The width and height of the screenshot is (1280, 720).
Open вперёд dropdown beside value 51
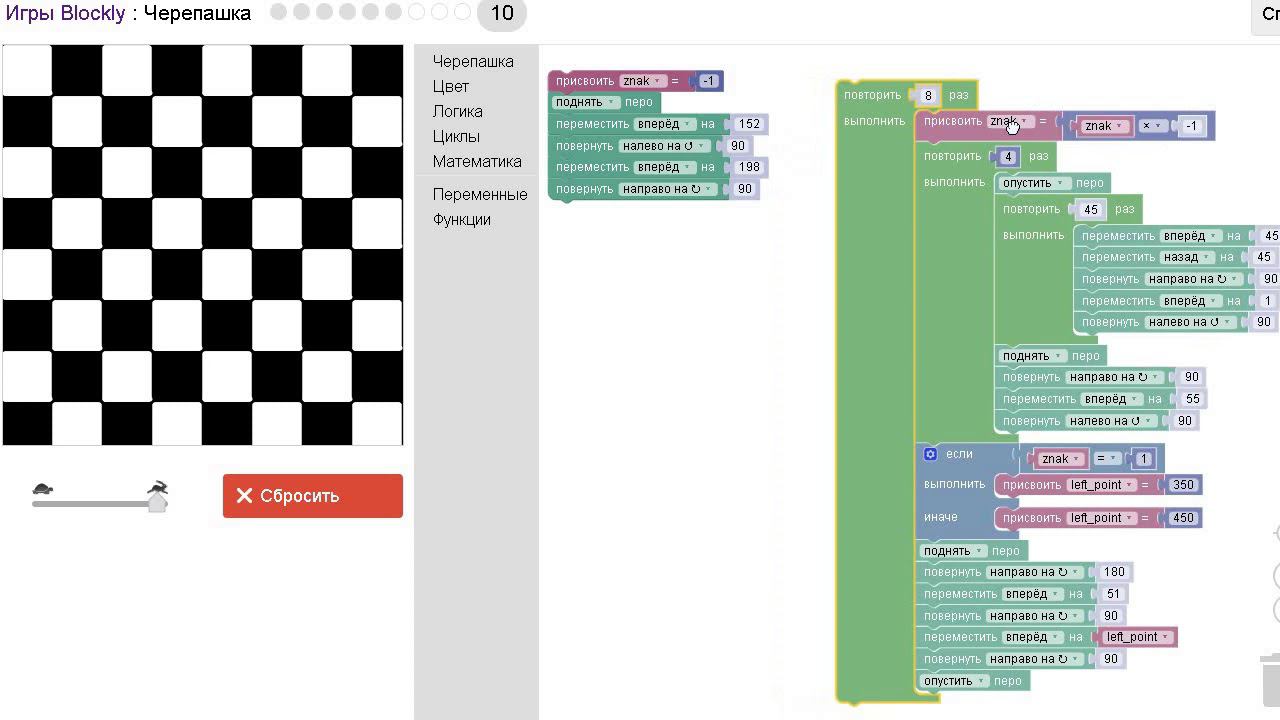(1033, 594)
